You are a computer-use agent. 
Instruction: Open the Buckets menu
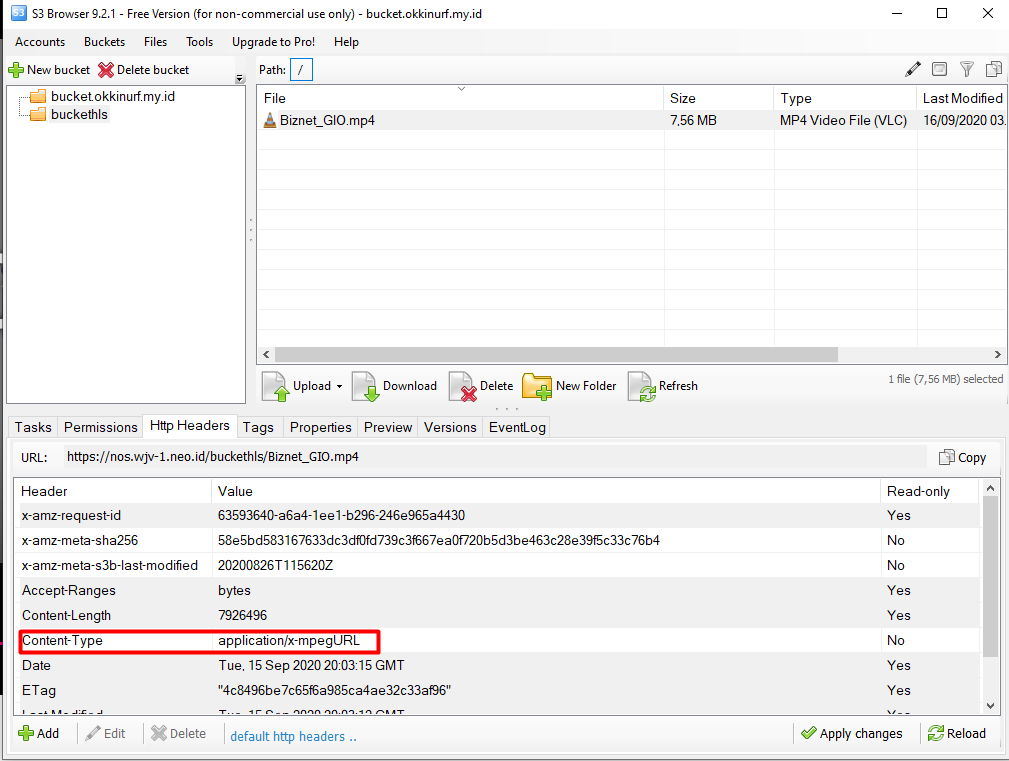point(104,42)
